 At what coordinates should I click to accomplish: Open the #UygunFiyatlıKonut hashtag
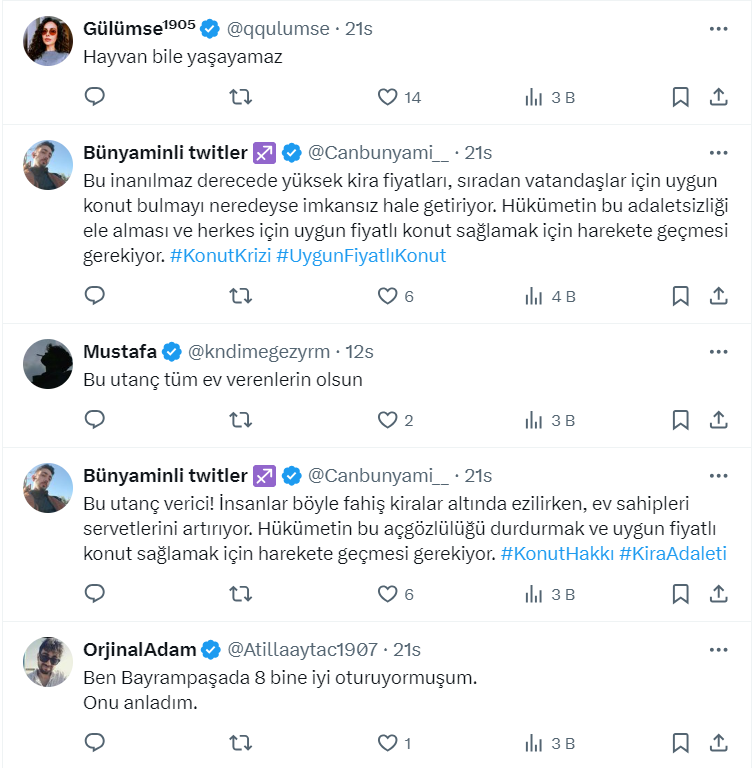click(361, 255)
